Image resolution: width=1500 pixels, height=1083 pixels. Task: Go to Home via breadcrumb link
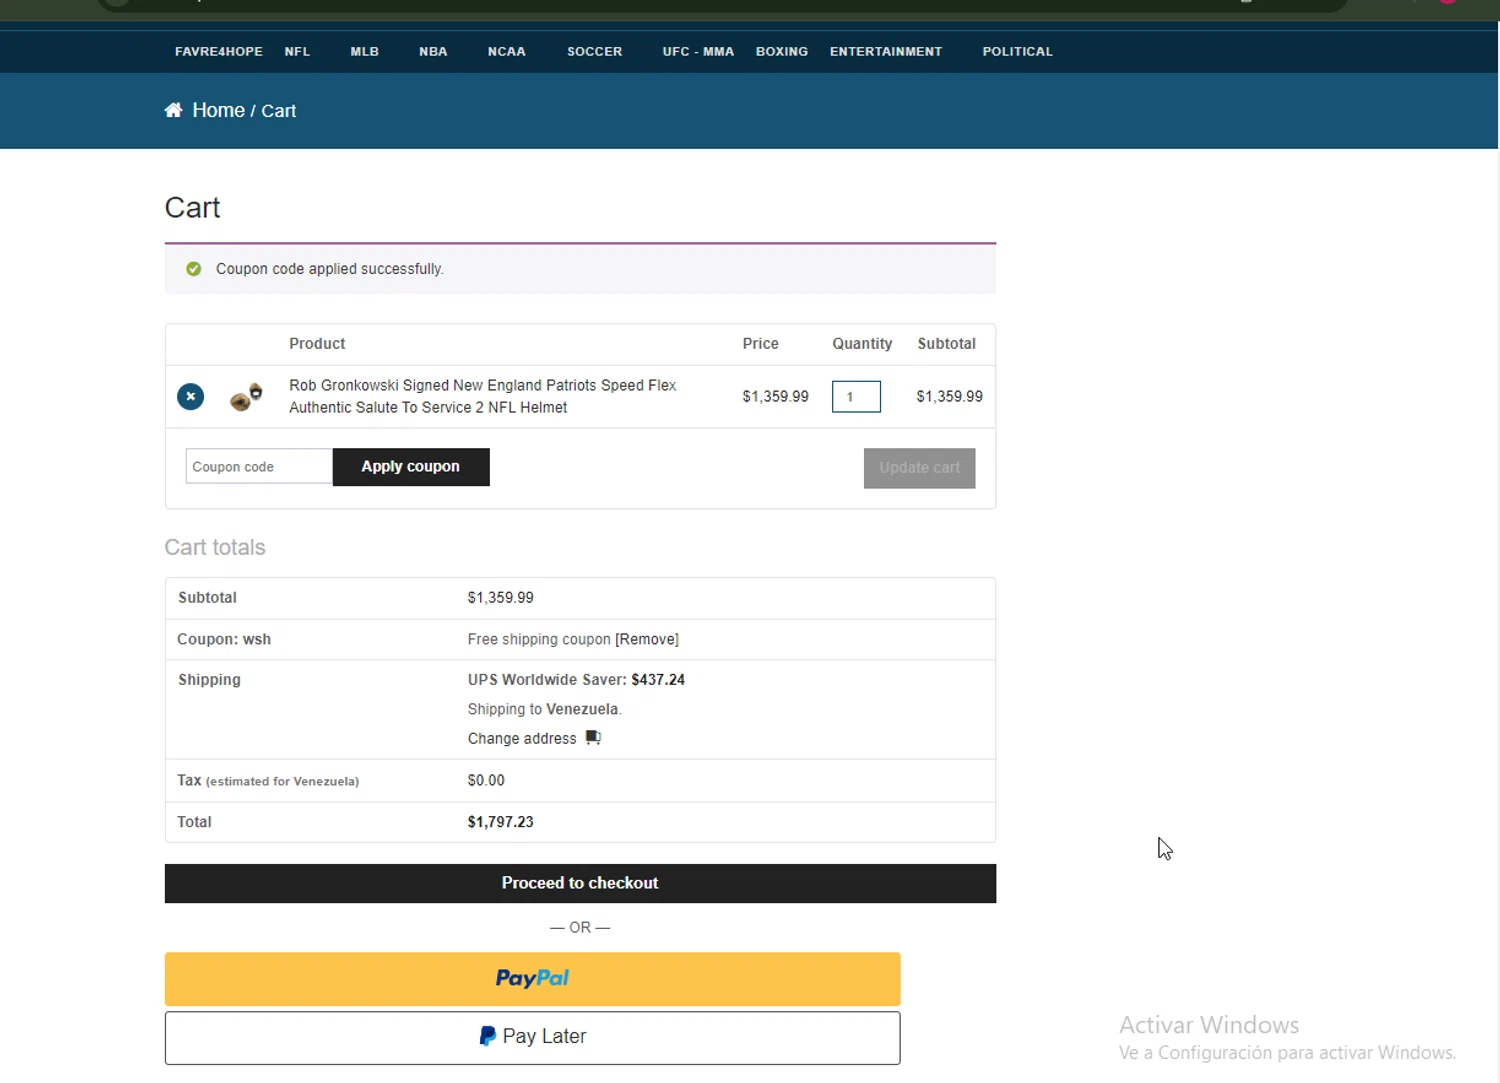(218, 110)
